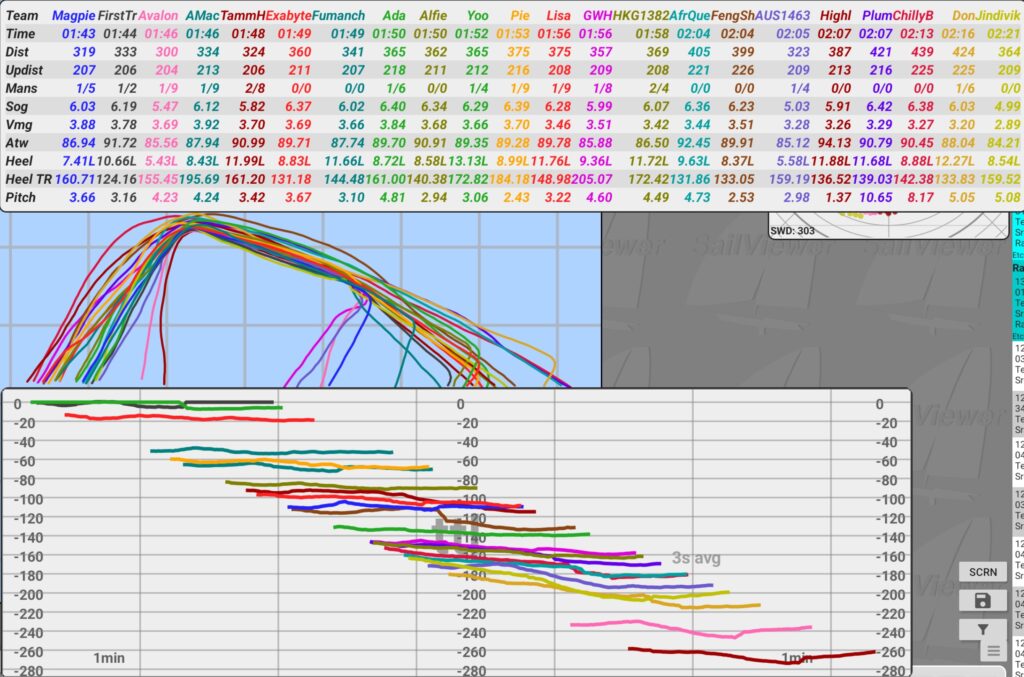
Task: Select the Plum team column header
Action: [x=877, y=16]
